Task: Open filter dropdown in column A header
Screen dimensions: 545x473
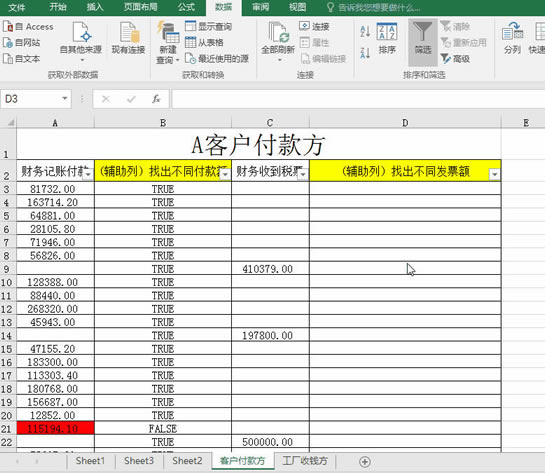Action: tap(88, 174)
